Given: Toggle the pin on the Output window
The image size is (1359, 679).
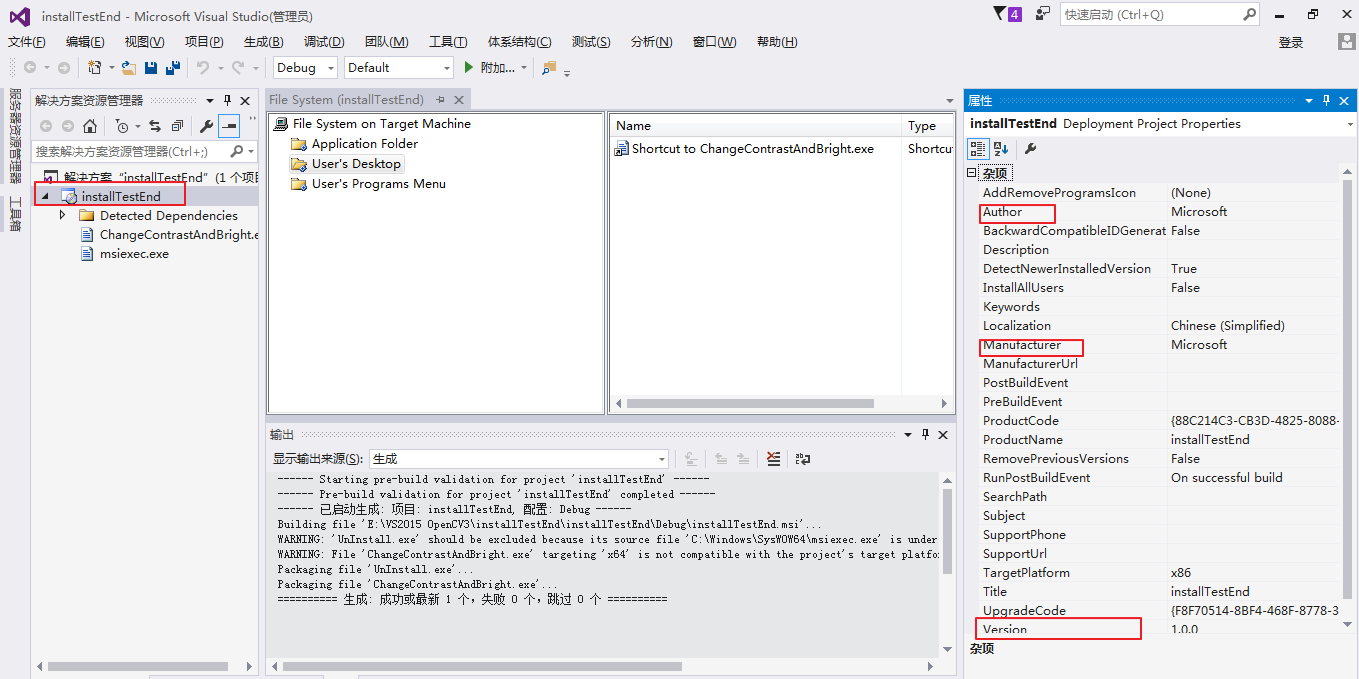Looking at the screenshot, I should point(925,434).
